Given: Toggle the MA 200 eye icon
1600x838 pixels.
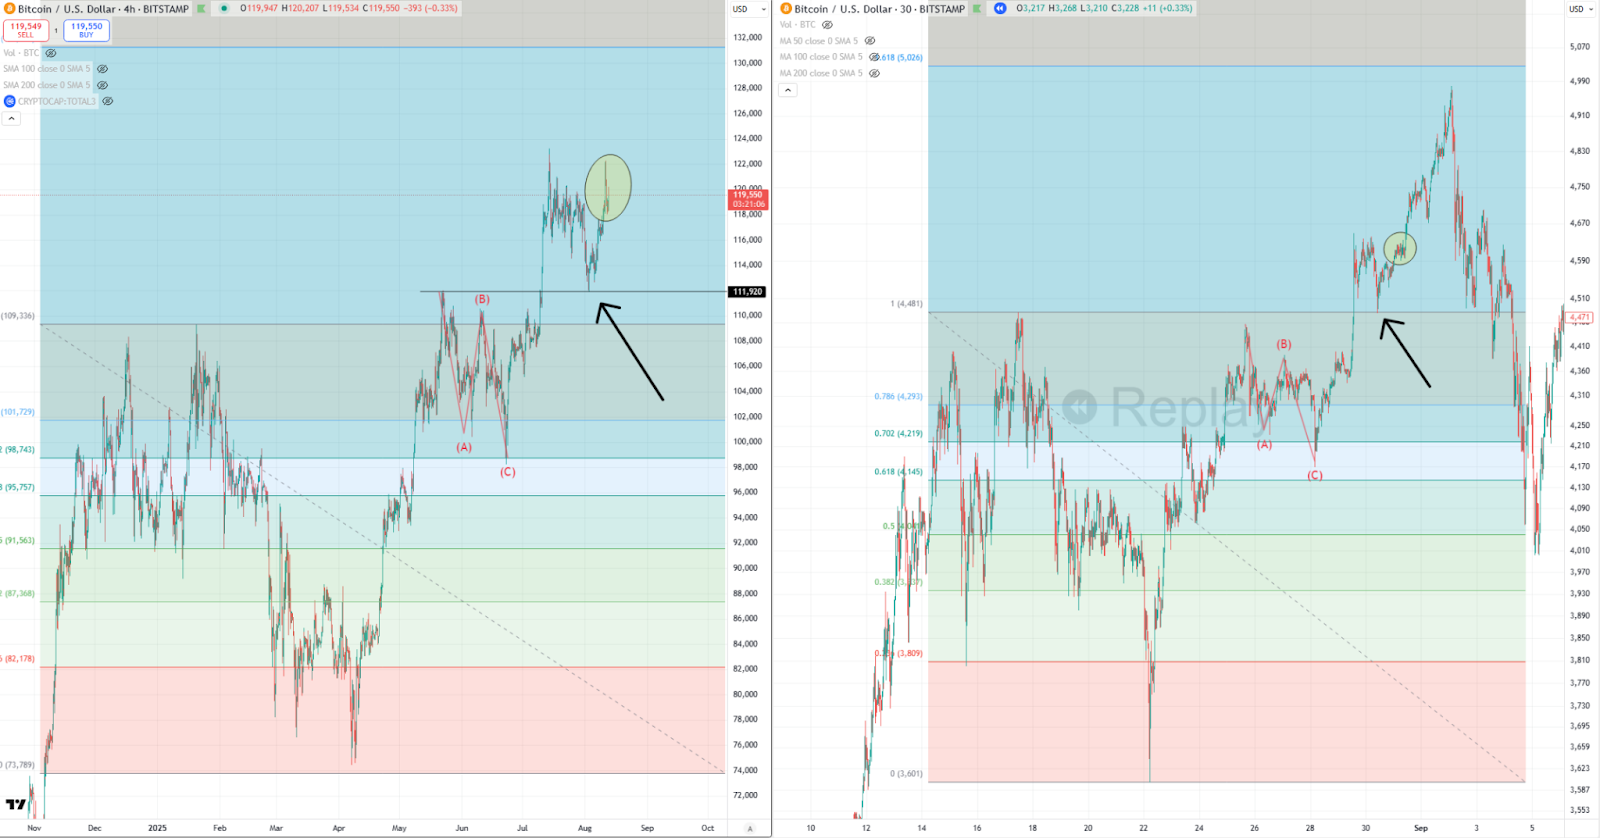Looking at the screenshot, I should 875,73.
